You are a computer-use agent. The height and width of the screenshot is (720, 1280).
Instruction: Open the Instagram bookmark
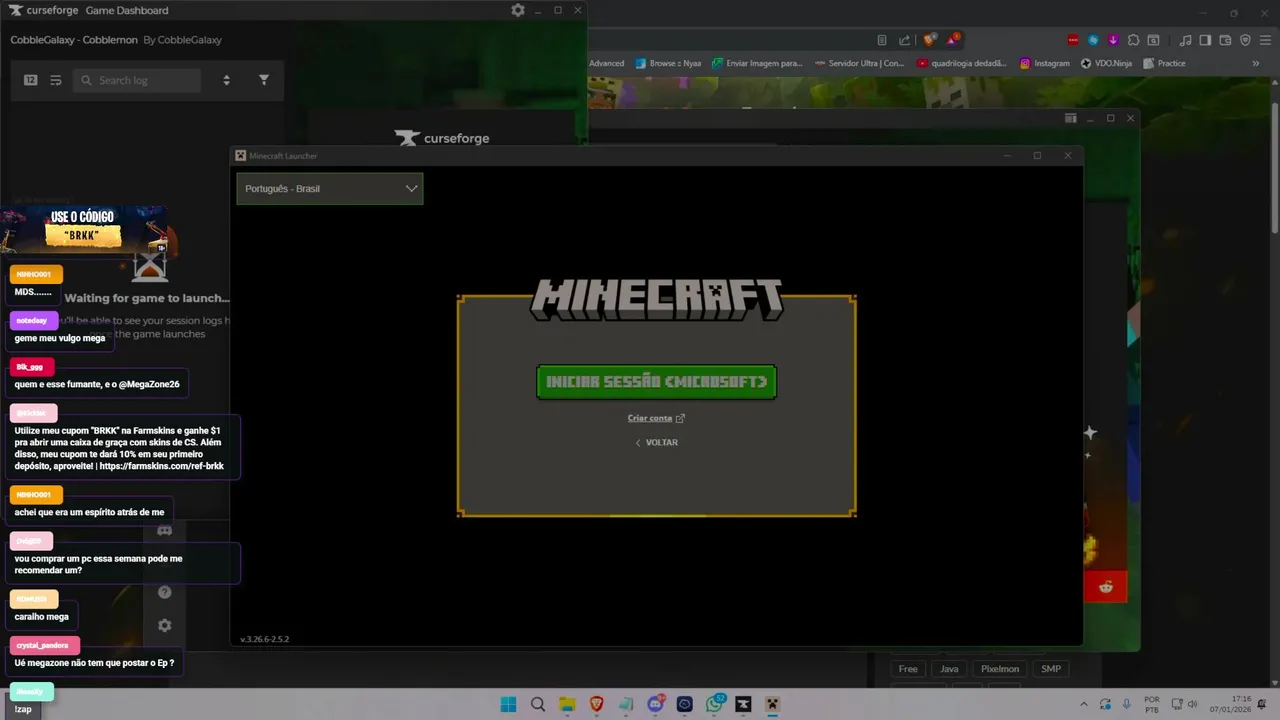point(1045,63)
